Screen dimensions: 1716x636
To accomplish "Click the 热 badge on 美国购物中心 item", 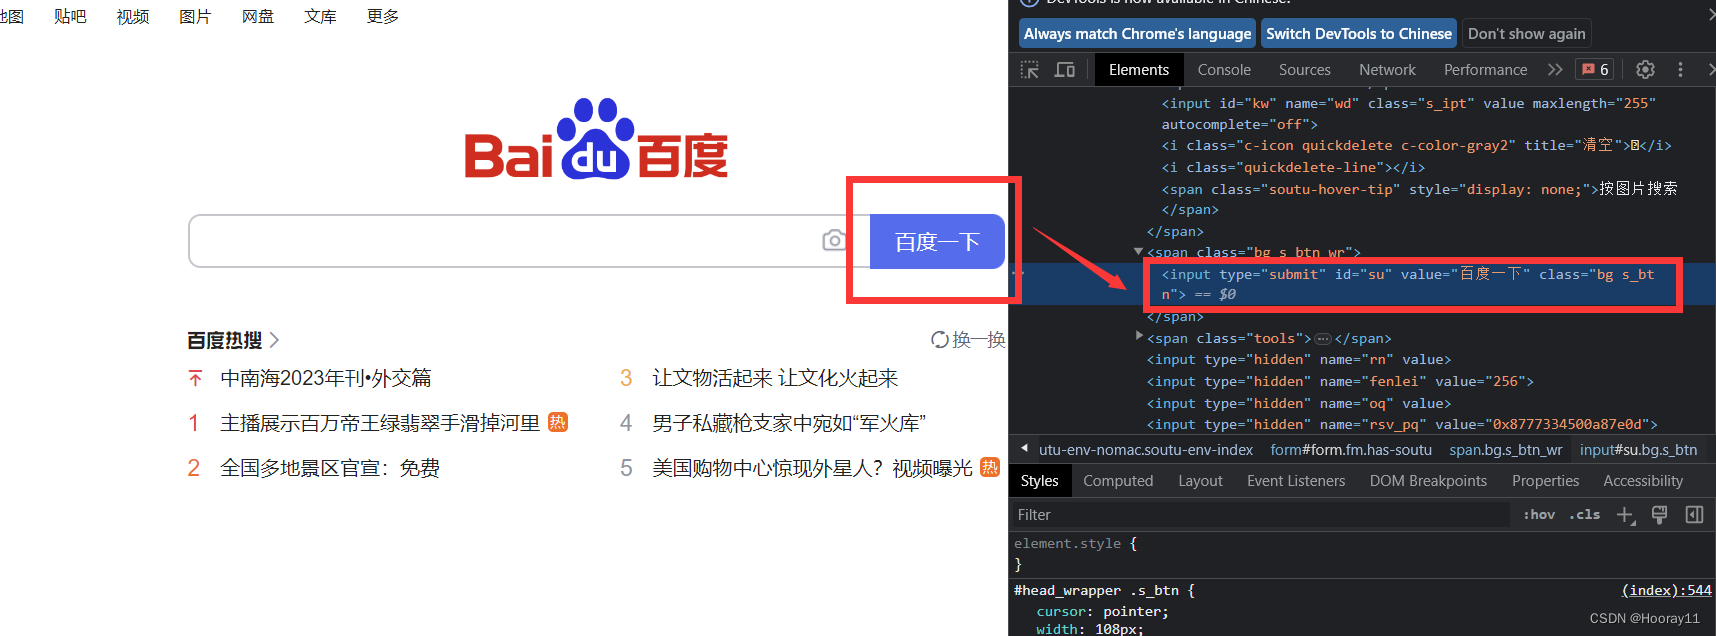I will (x=990, y=467).
